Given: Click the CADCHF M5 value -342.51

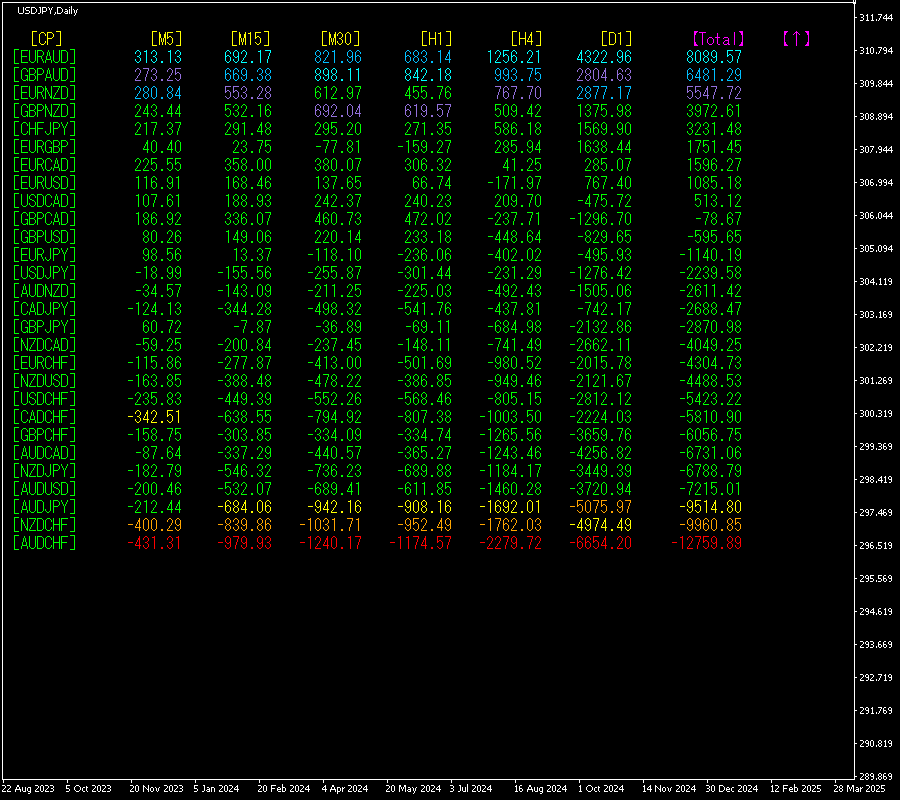Looking at the screenshot, I should click(154, 417).
